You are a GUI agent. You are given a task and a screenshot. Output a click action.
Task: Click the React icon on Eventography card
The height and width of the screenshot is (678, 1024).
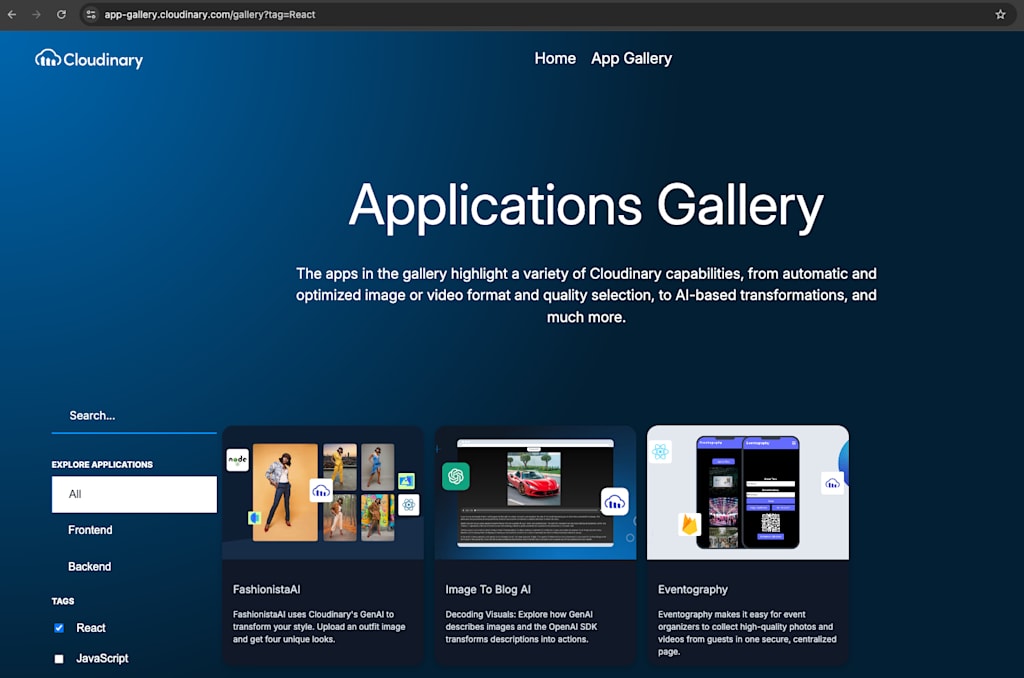[660, 451]
